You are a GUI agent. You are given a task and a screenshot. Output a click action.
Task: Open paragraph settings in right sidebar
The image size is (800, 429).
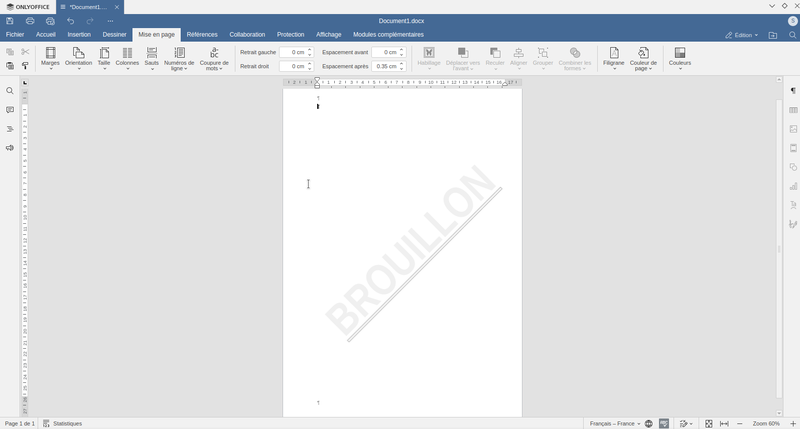tap(793, 91)
